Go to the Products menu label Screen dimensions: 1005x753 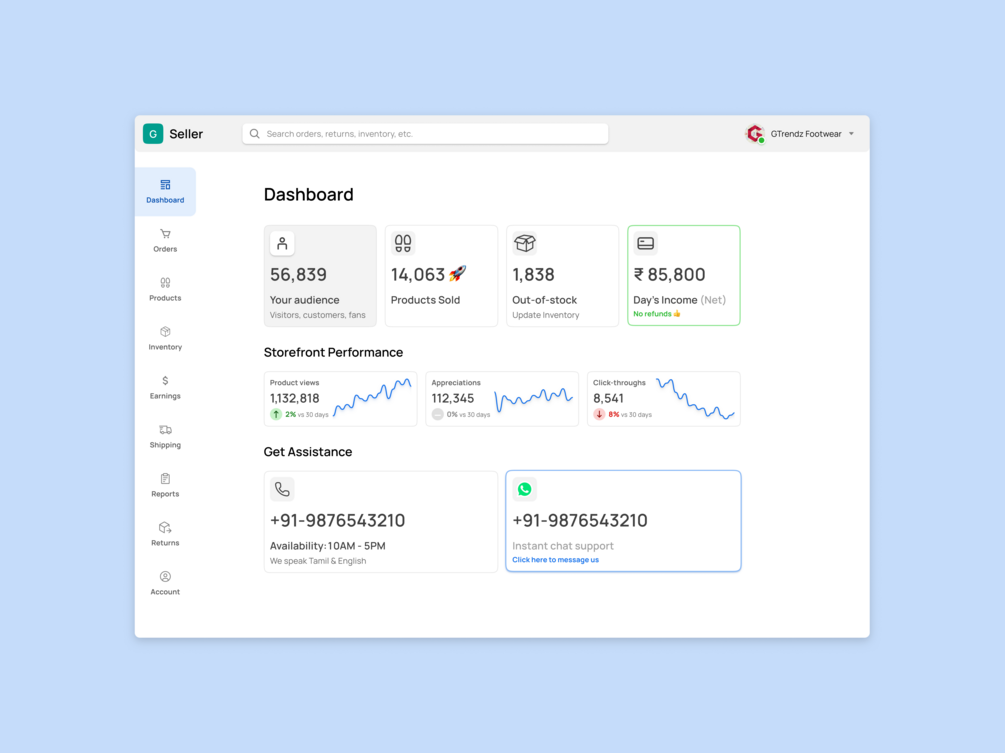pyautogui.click(x=165, y=298)
